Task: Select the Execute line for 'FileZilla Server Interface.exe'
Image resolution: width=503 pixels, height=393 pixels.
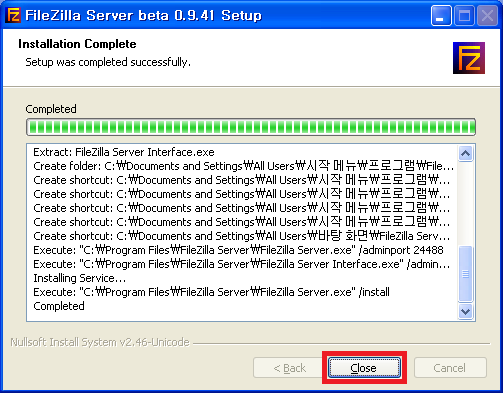Action: click(x=242, y=264)
